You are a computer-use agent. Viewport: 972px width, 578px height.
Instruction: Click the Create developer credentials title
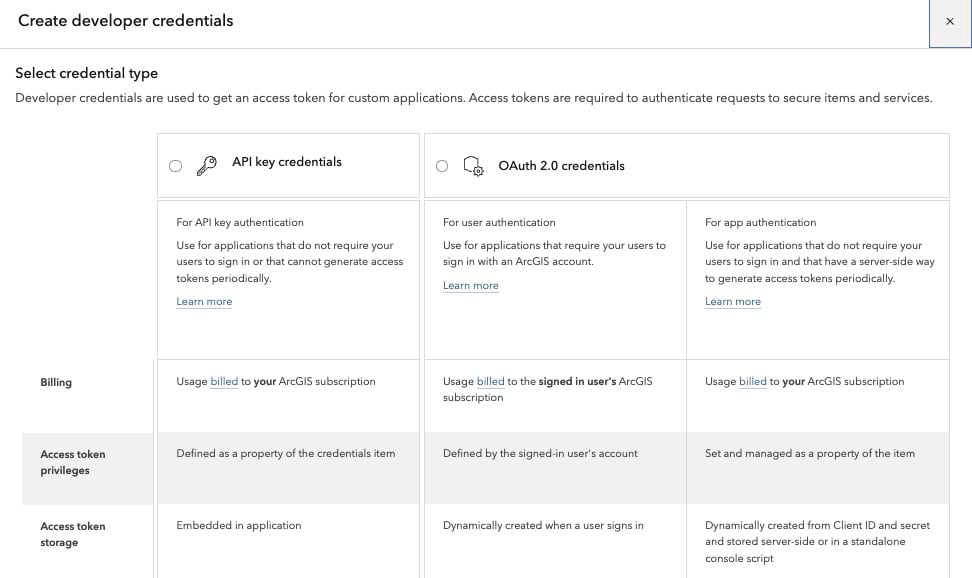click(x=126, y=21)
